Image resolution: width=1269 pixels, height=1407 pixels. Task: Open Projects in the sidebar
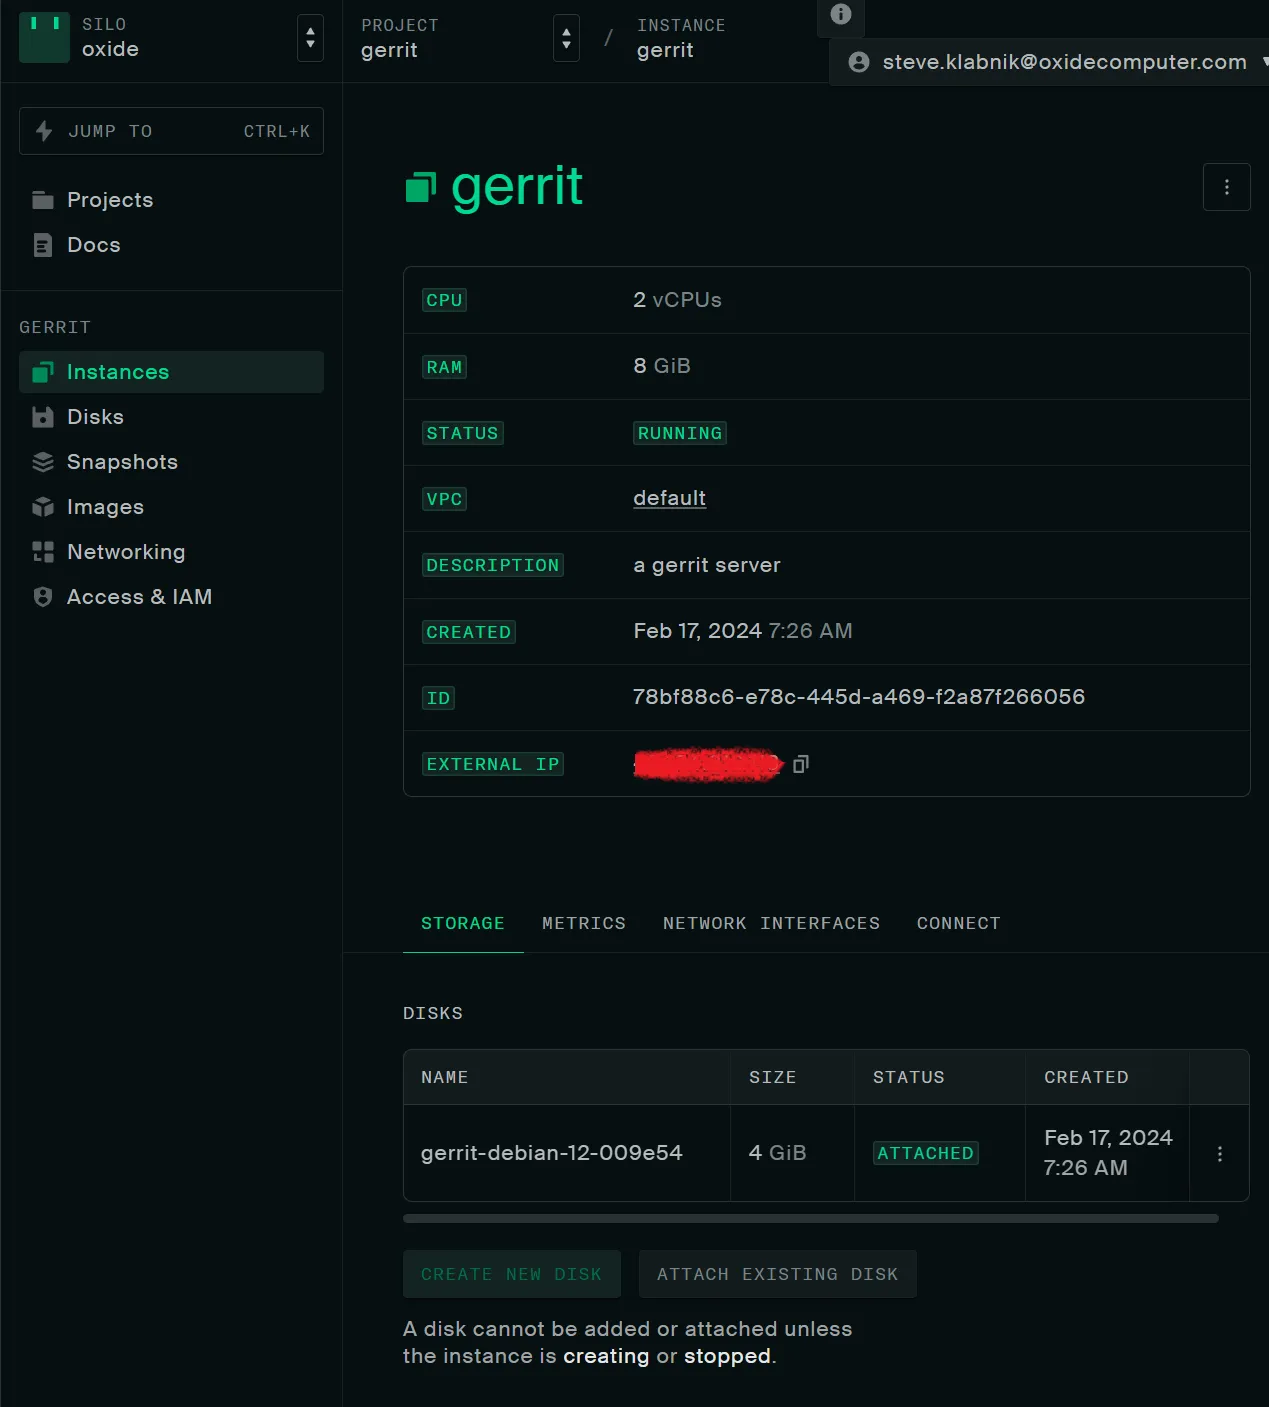tap(171, 200)
